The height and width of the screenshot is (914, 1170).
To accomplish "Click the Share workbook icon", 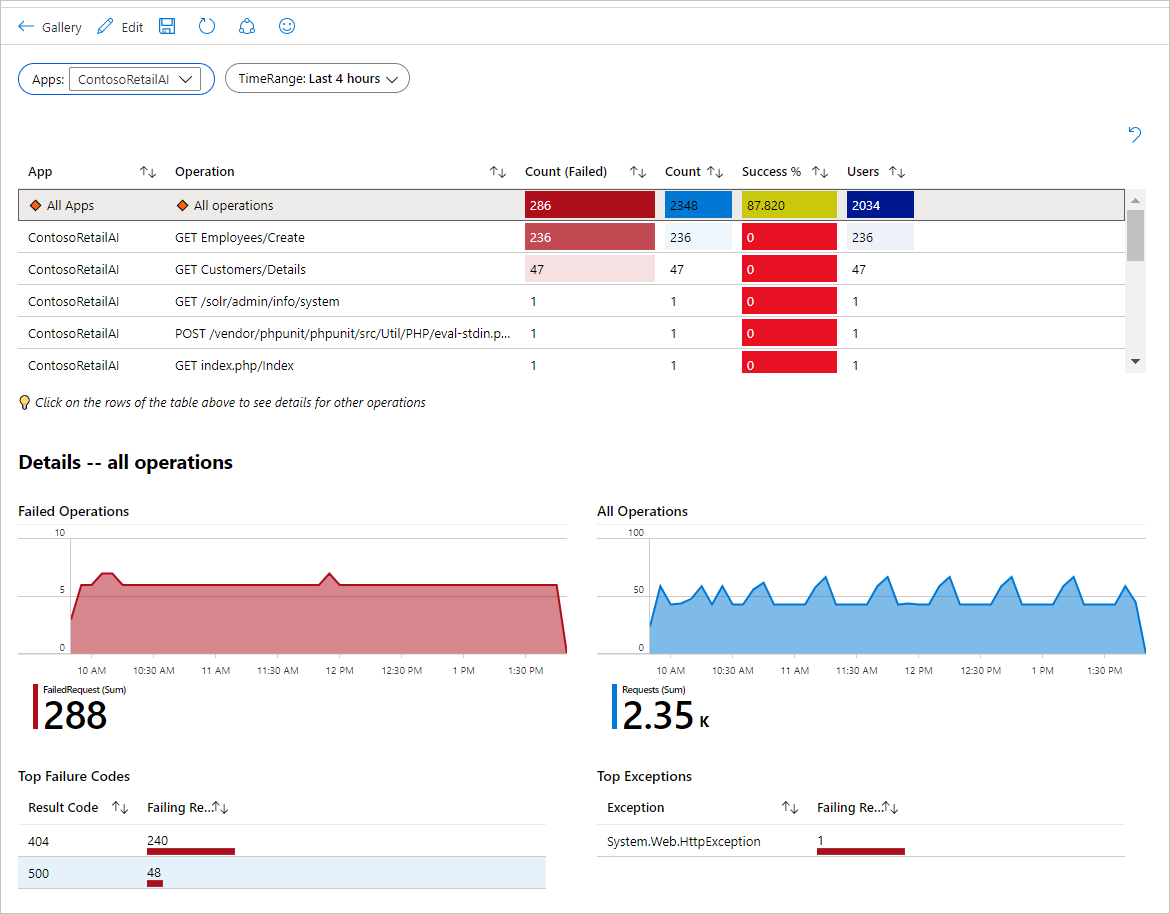I will coord(247,27).
